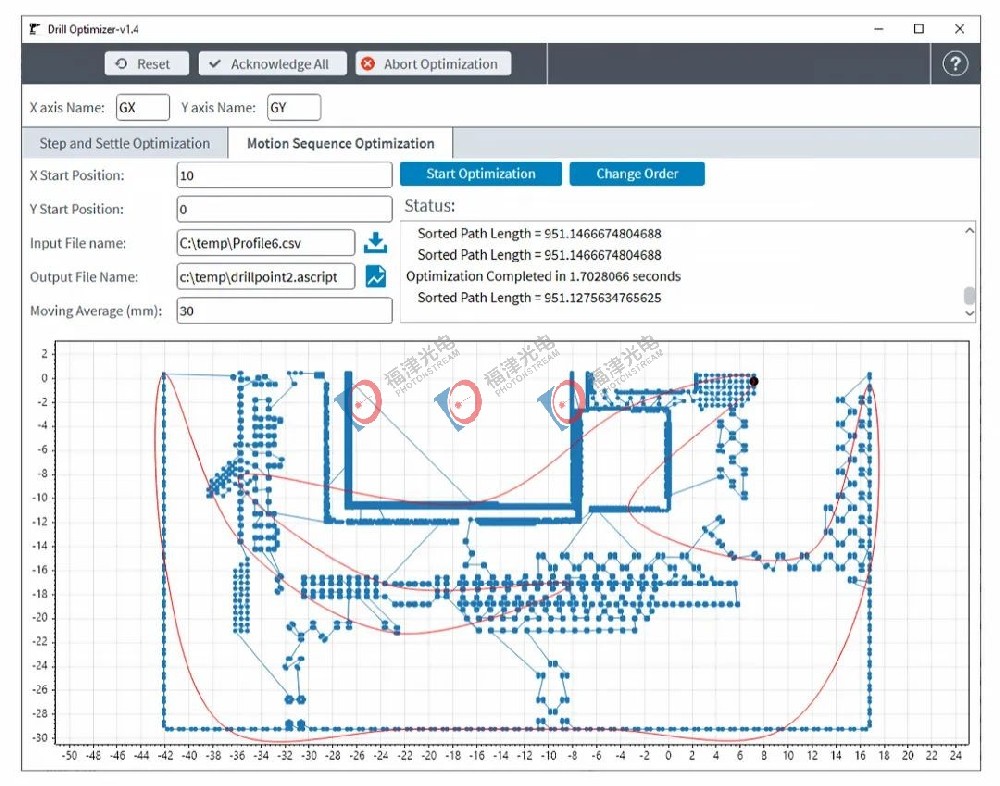Click the status log scrollbar thumb
This screenshot has height=786, width=1000.
tap(969, 295)
